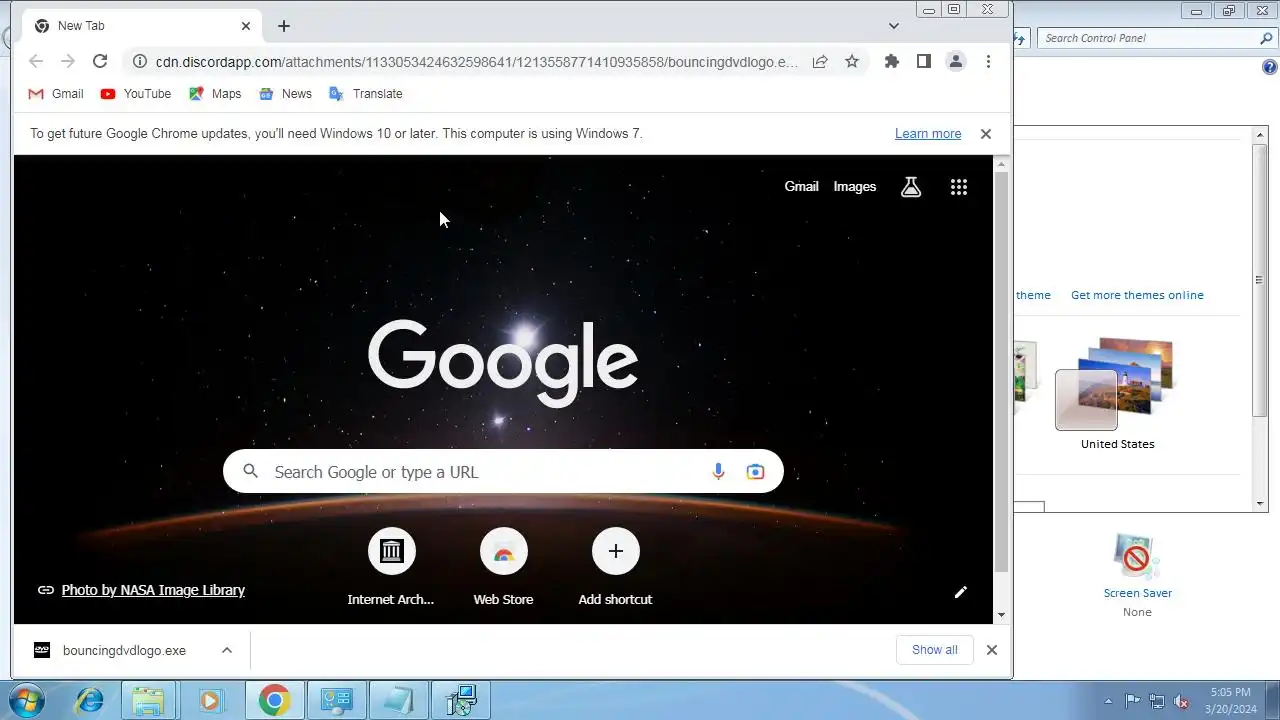
Task: Customize this page pencil icon
Action: click(961, 592)
